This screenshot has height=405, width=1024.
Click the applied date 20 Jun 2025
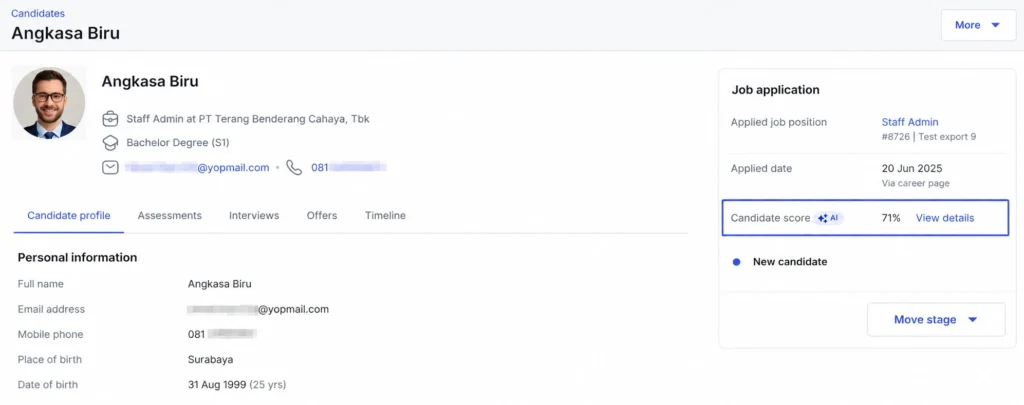pyautogui.click(x=912, y=169)
